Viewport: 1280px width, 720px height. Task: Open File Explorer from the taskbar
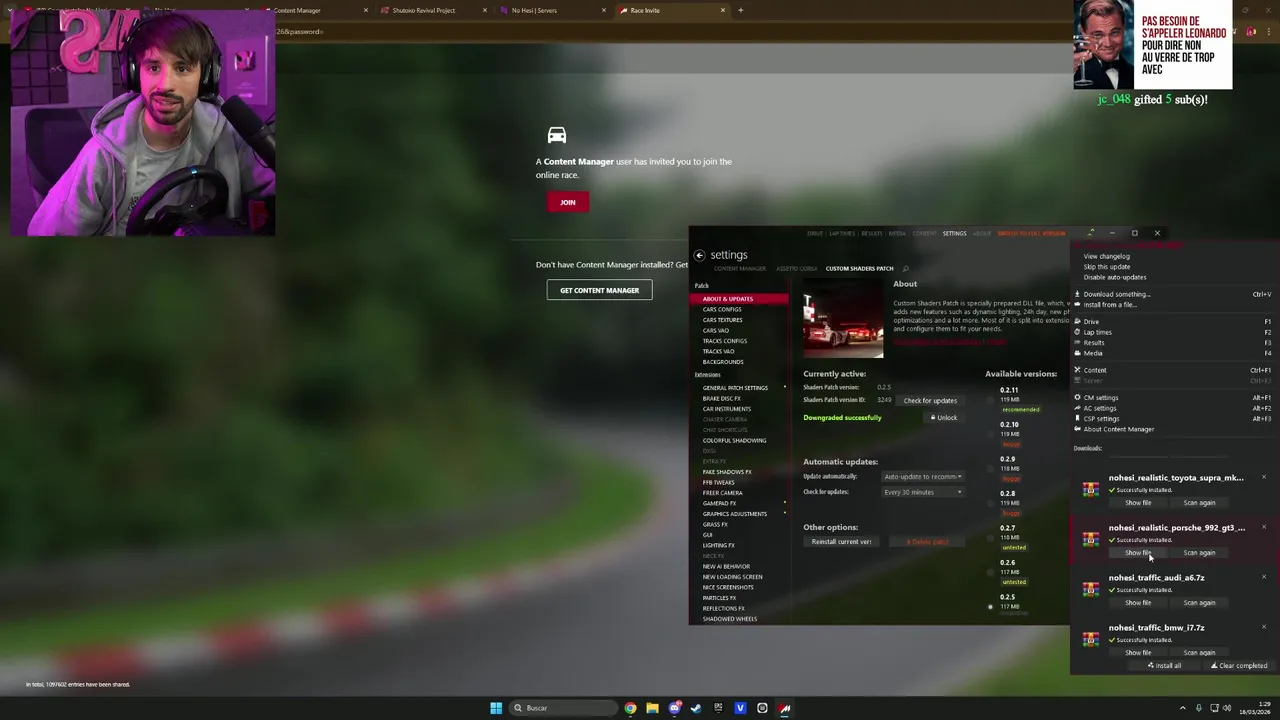click(652, 708)
